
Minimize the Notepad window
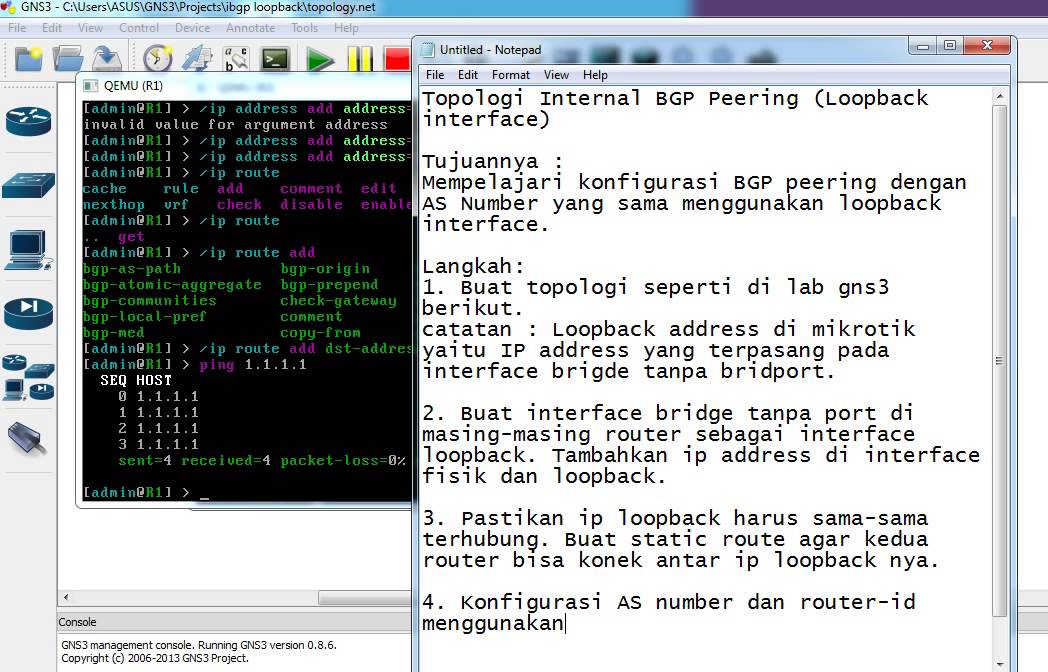point(923,46)
